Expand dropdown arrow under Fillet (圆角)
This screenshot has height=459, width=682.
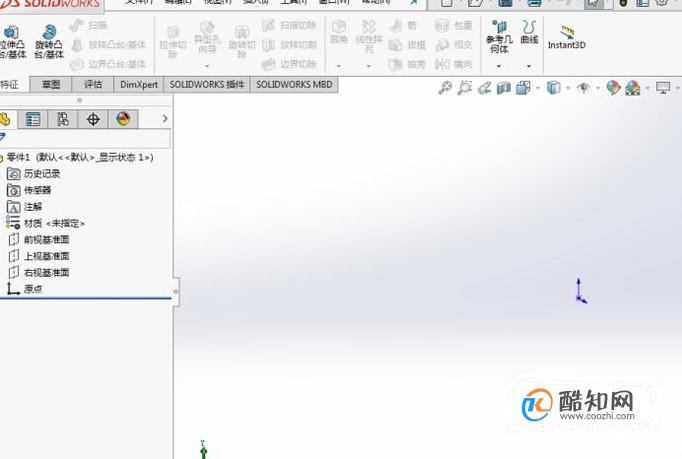339,66
